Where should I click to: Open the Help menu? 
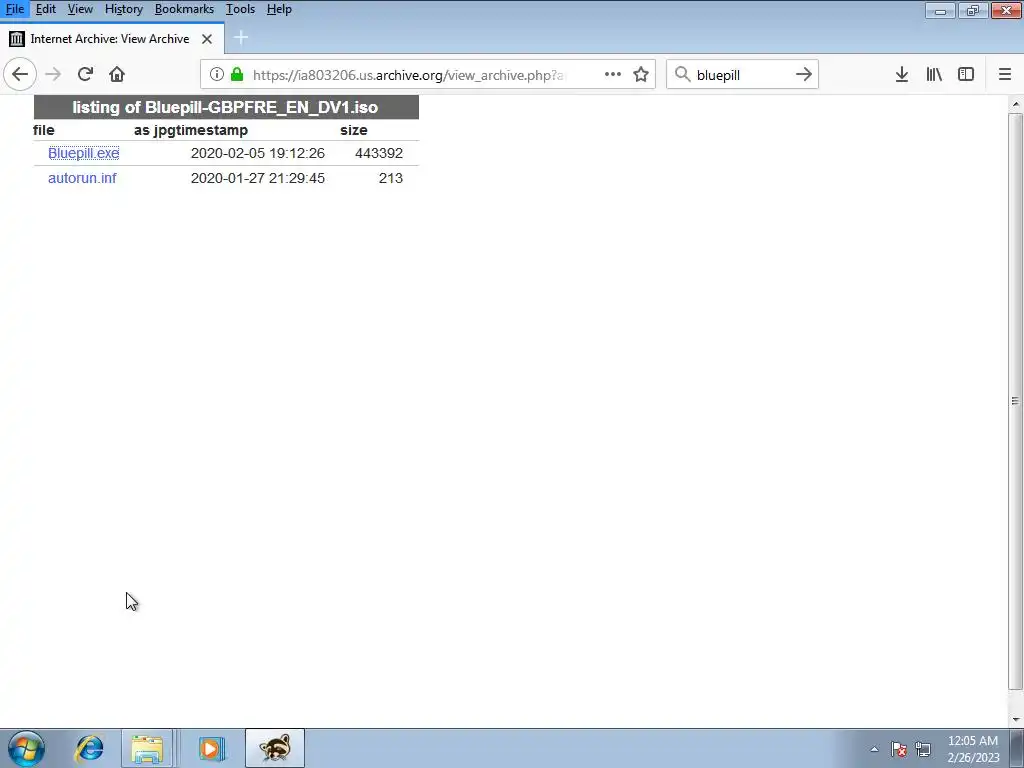pos(279,9)
